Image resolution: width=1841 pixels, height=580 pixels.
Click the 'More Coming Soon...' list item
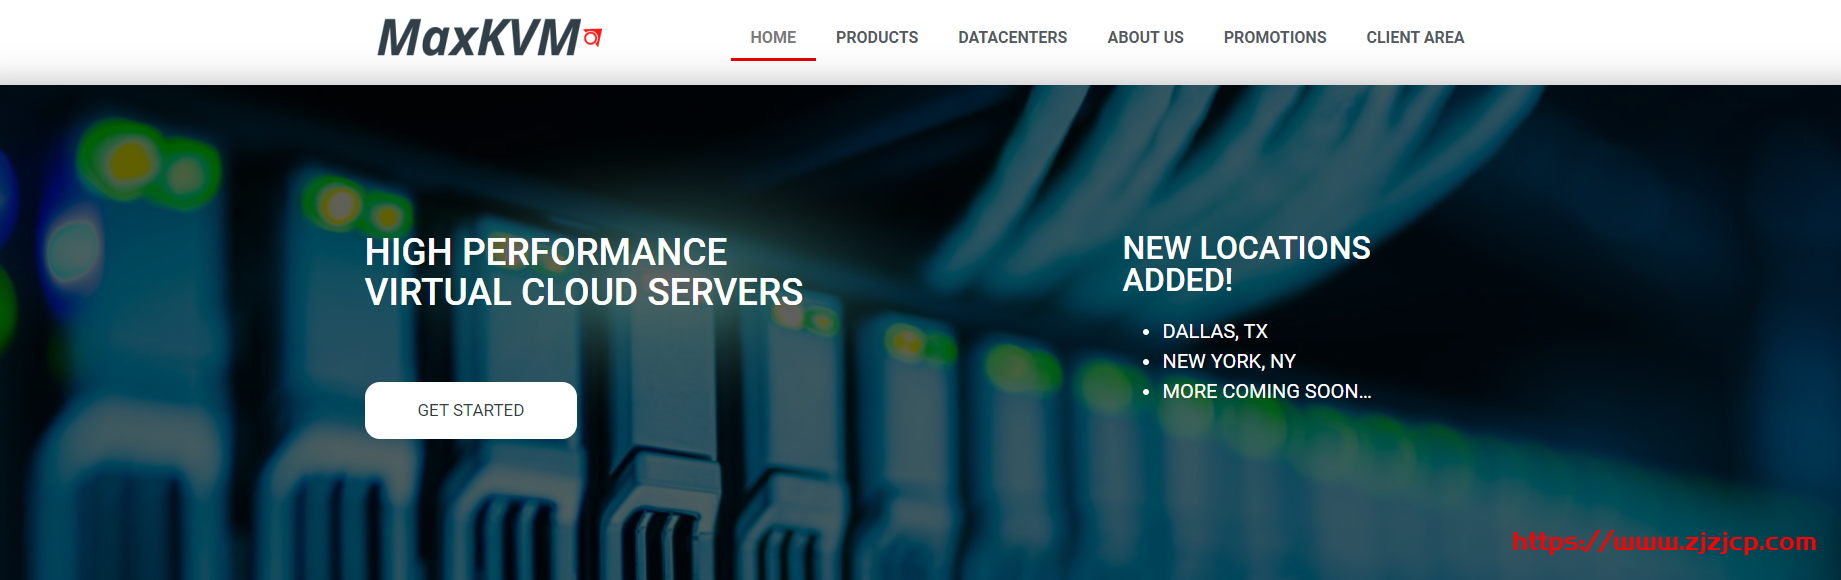point(1266,391)
